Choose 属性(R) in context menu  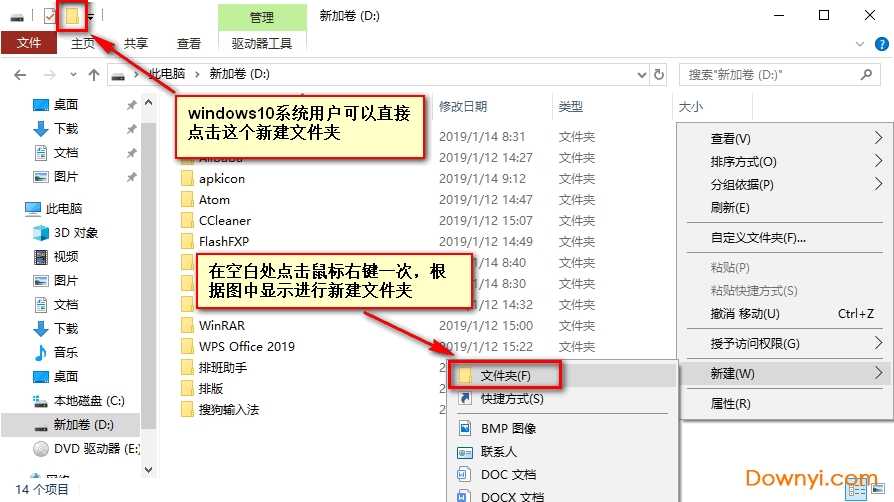point(785,403)
